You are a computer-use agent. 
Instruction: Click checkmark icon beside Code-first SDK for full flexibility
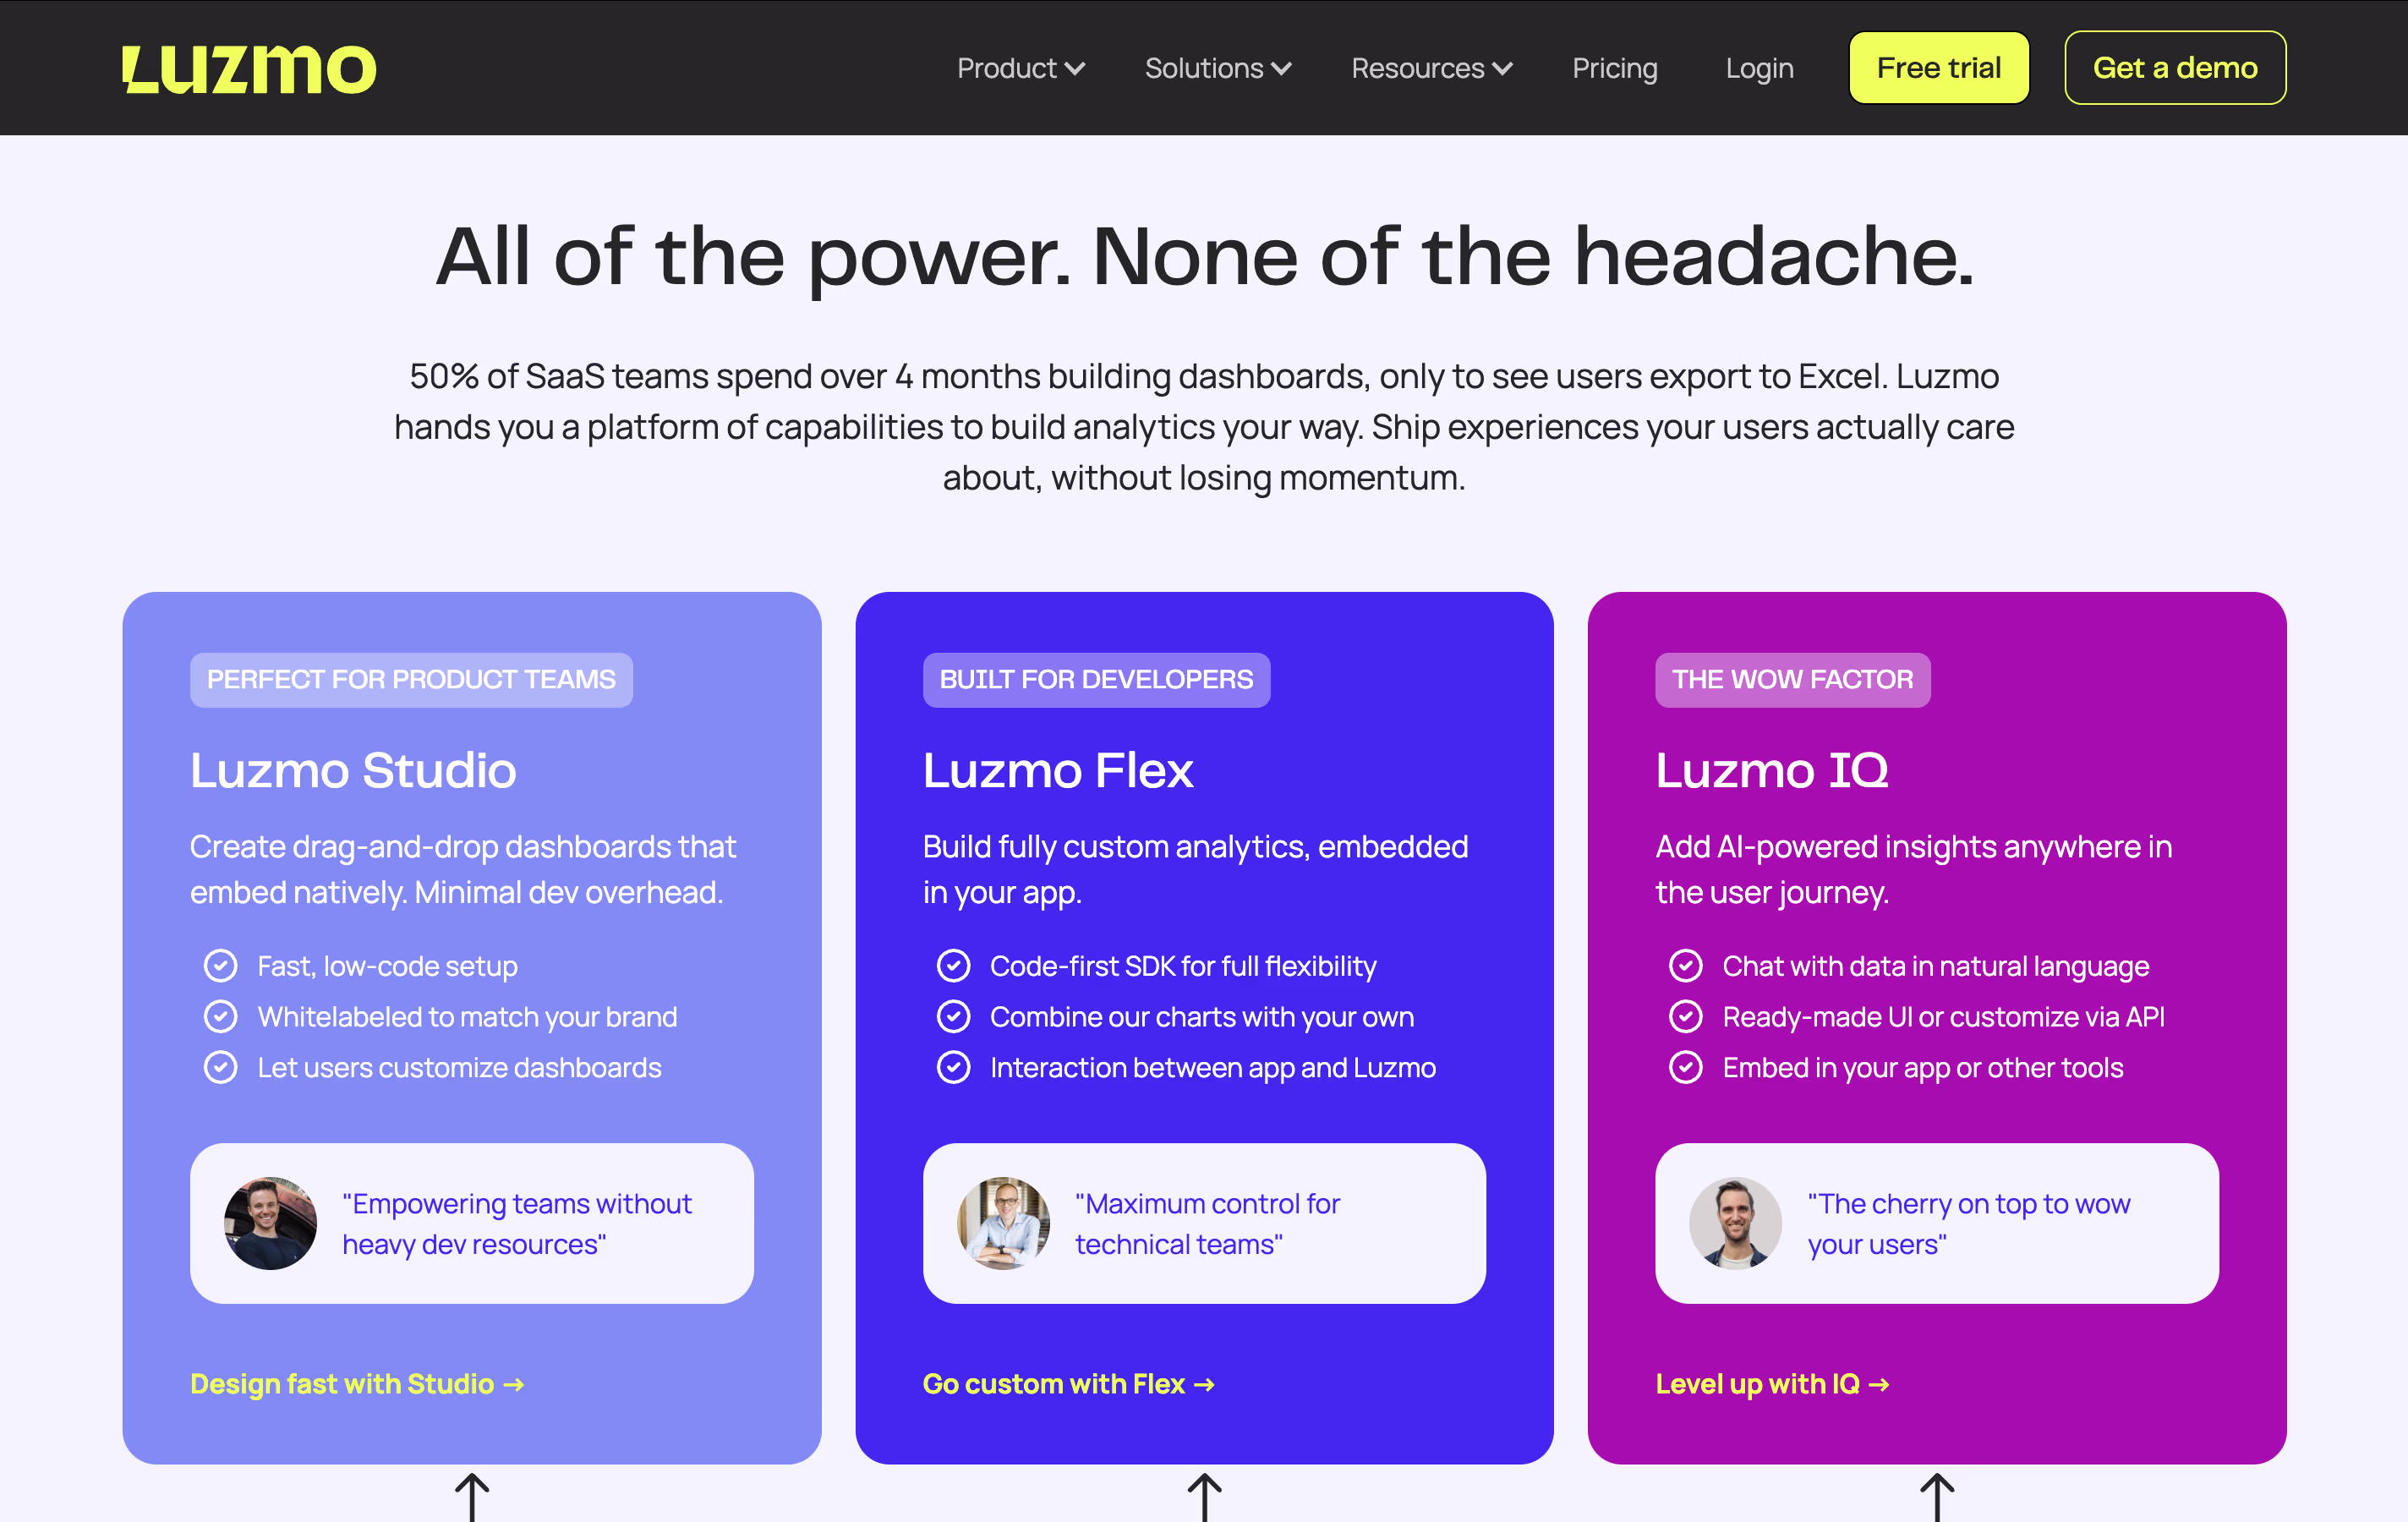click(x=953, y=966)
